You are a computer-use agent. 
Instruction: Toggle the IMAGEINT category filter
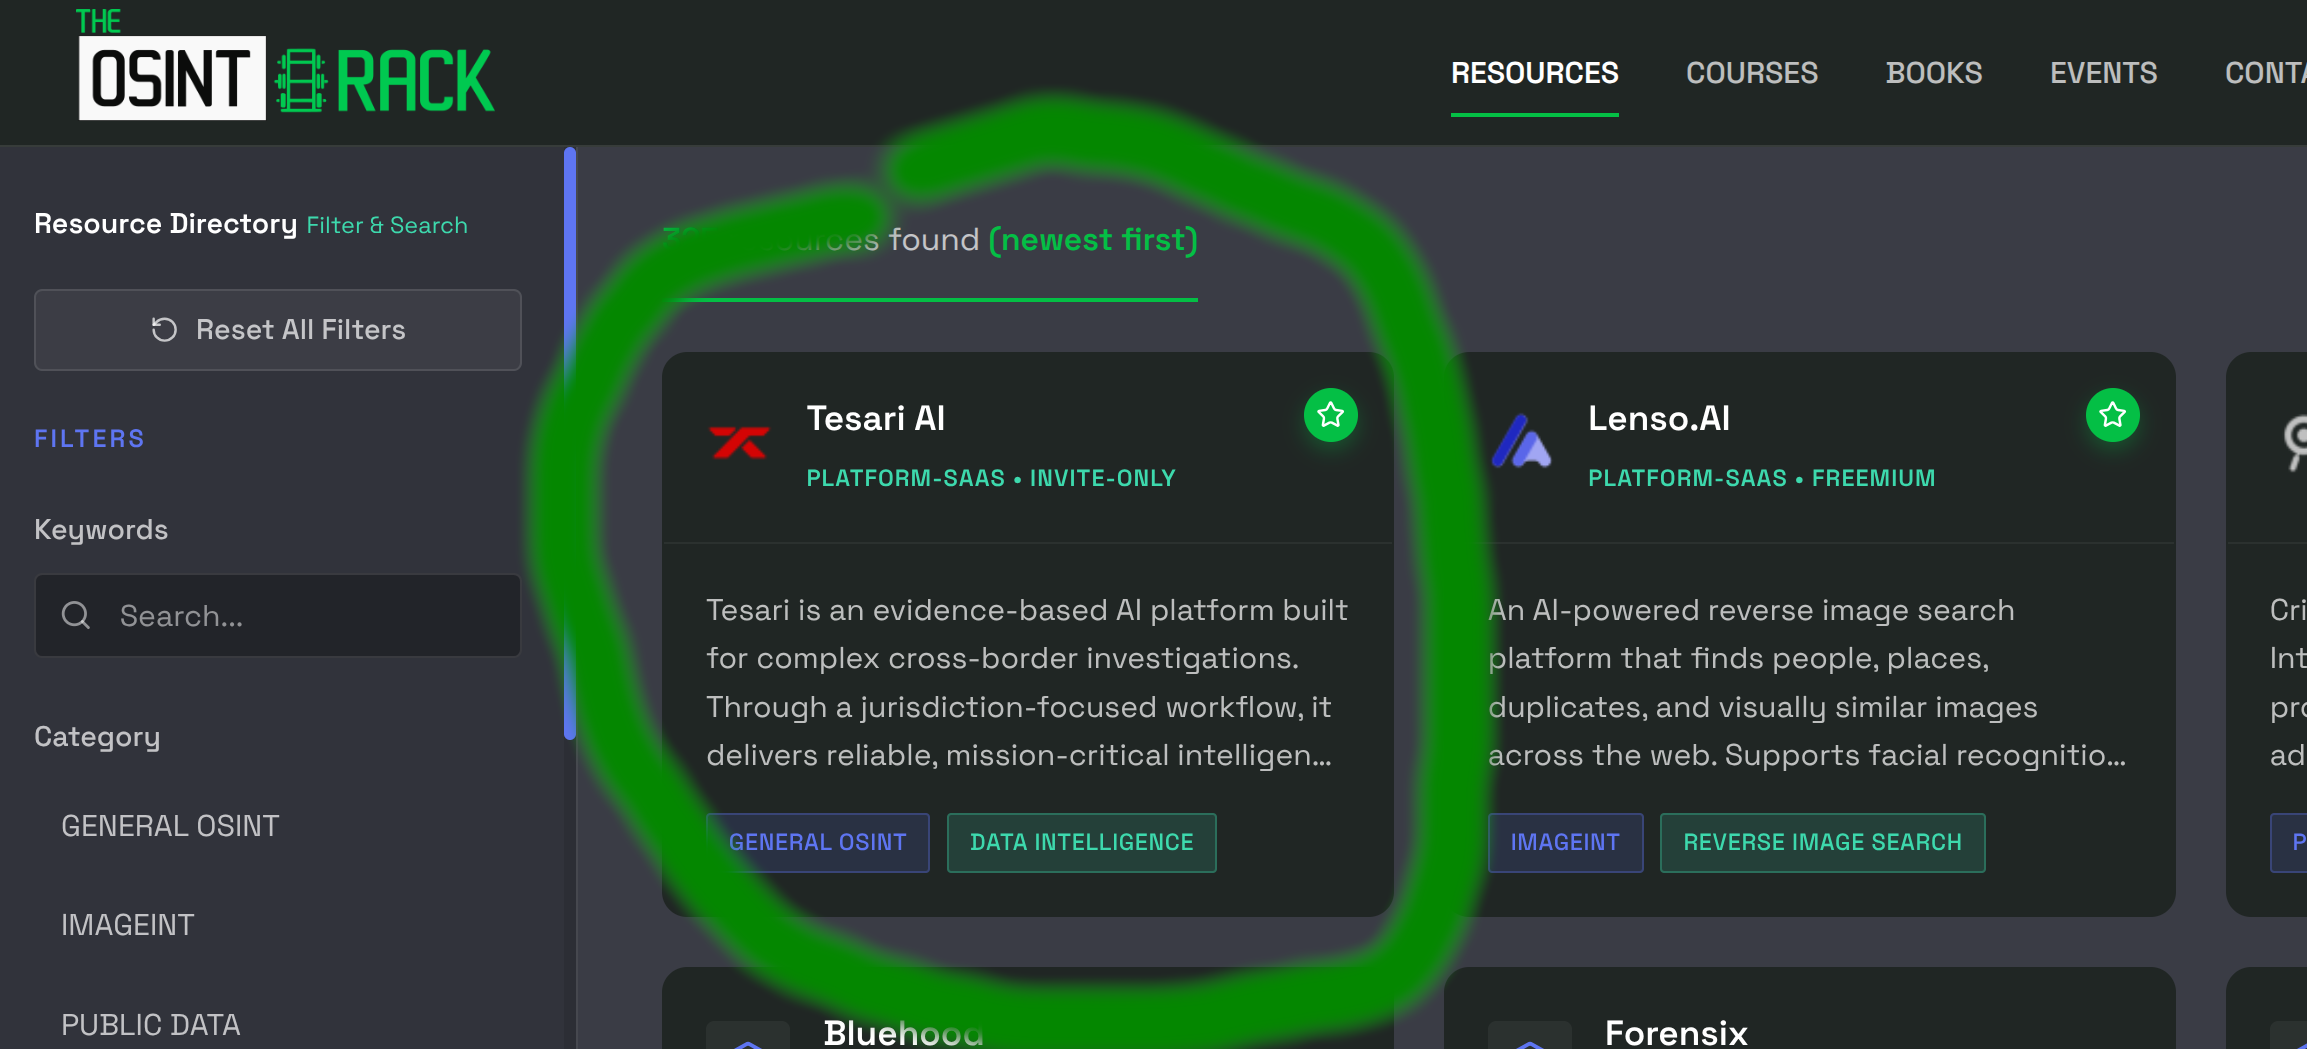[128, 924]
